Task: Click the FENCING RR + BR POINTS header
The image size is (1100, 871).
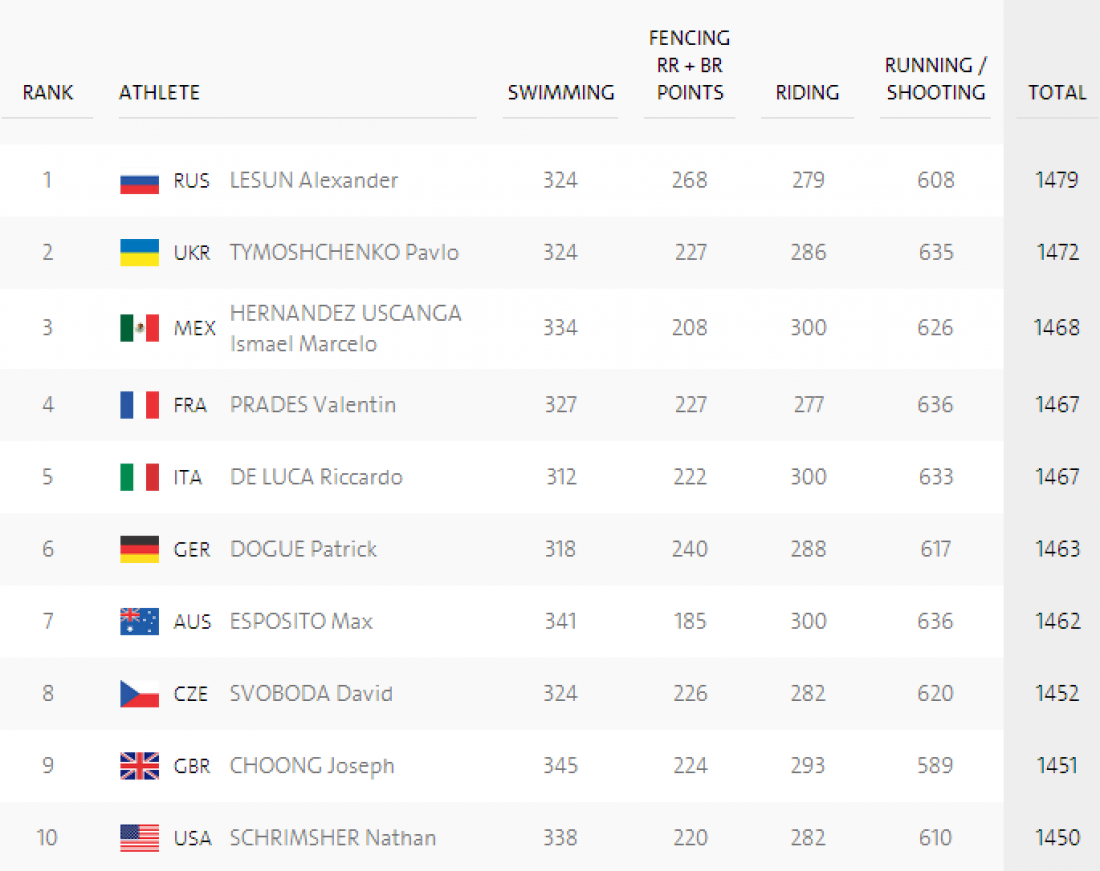Action: [x=690, y=65]
